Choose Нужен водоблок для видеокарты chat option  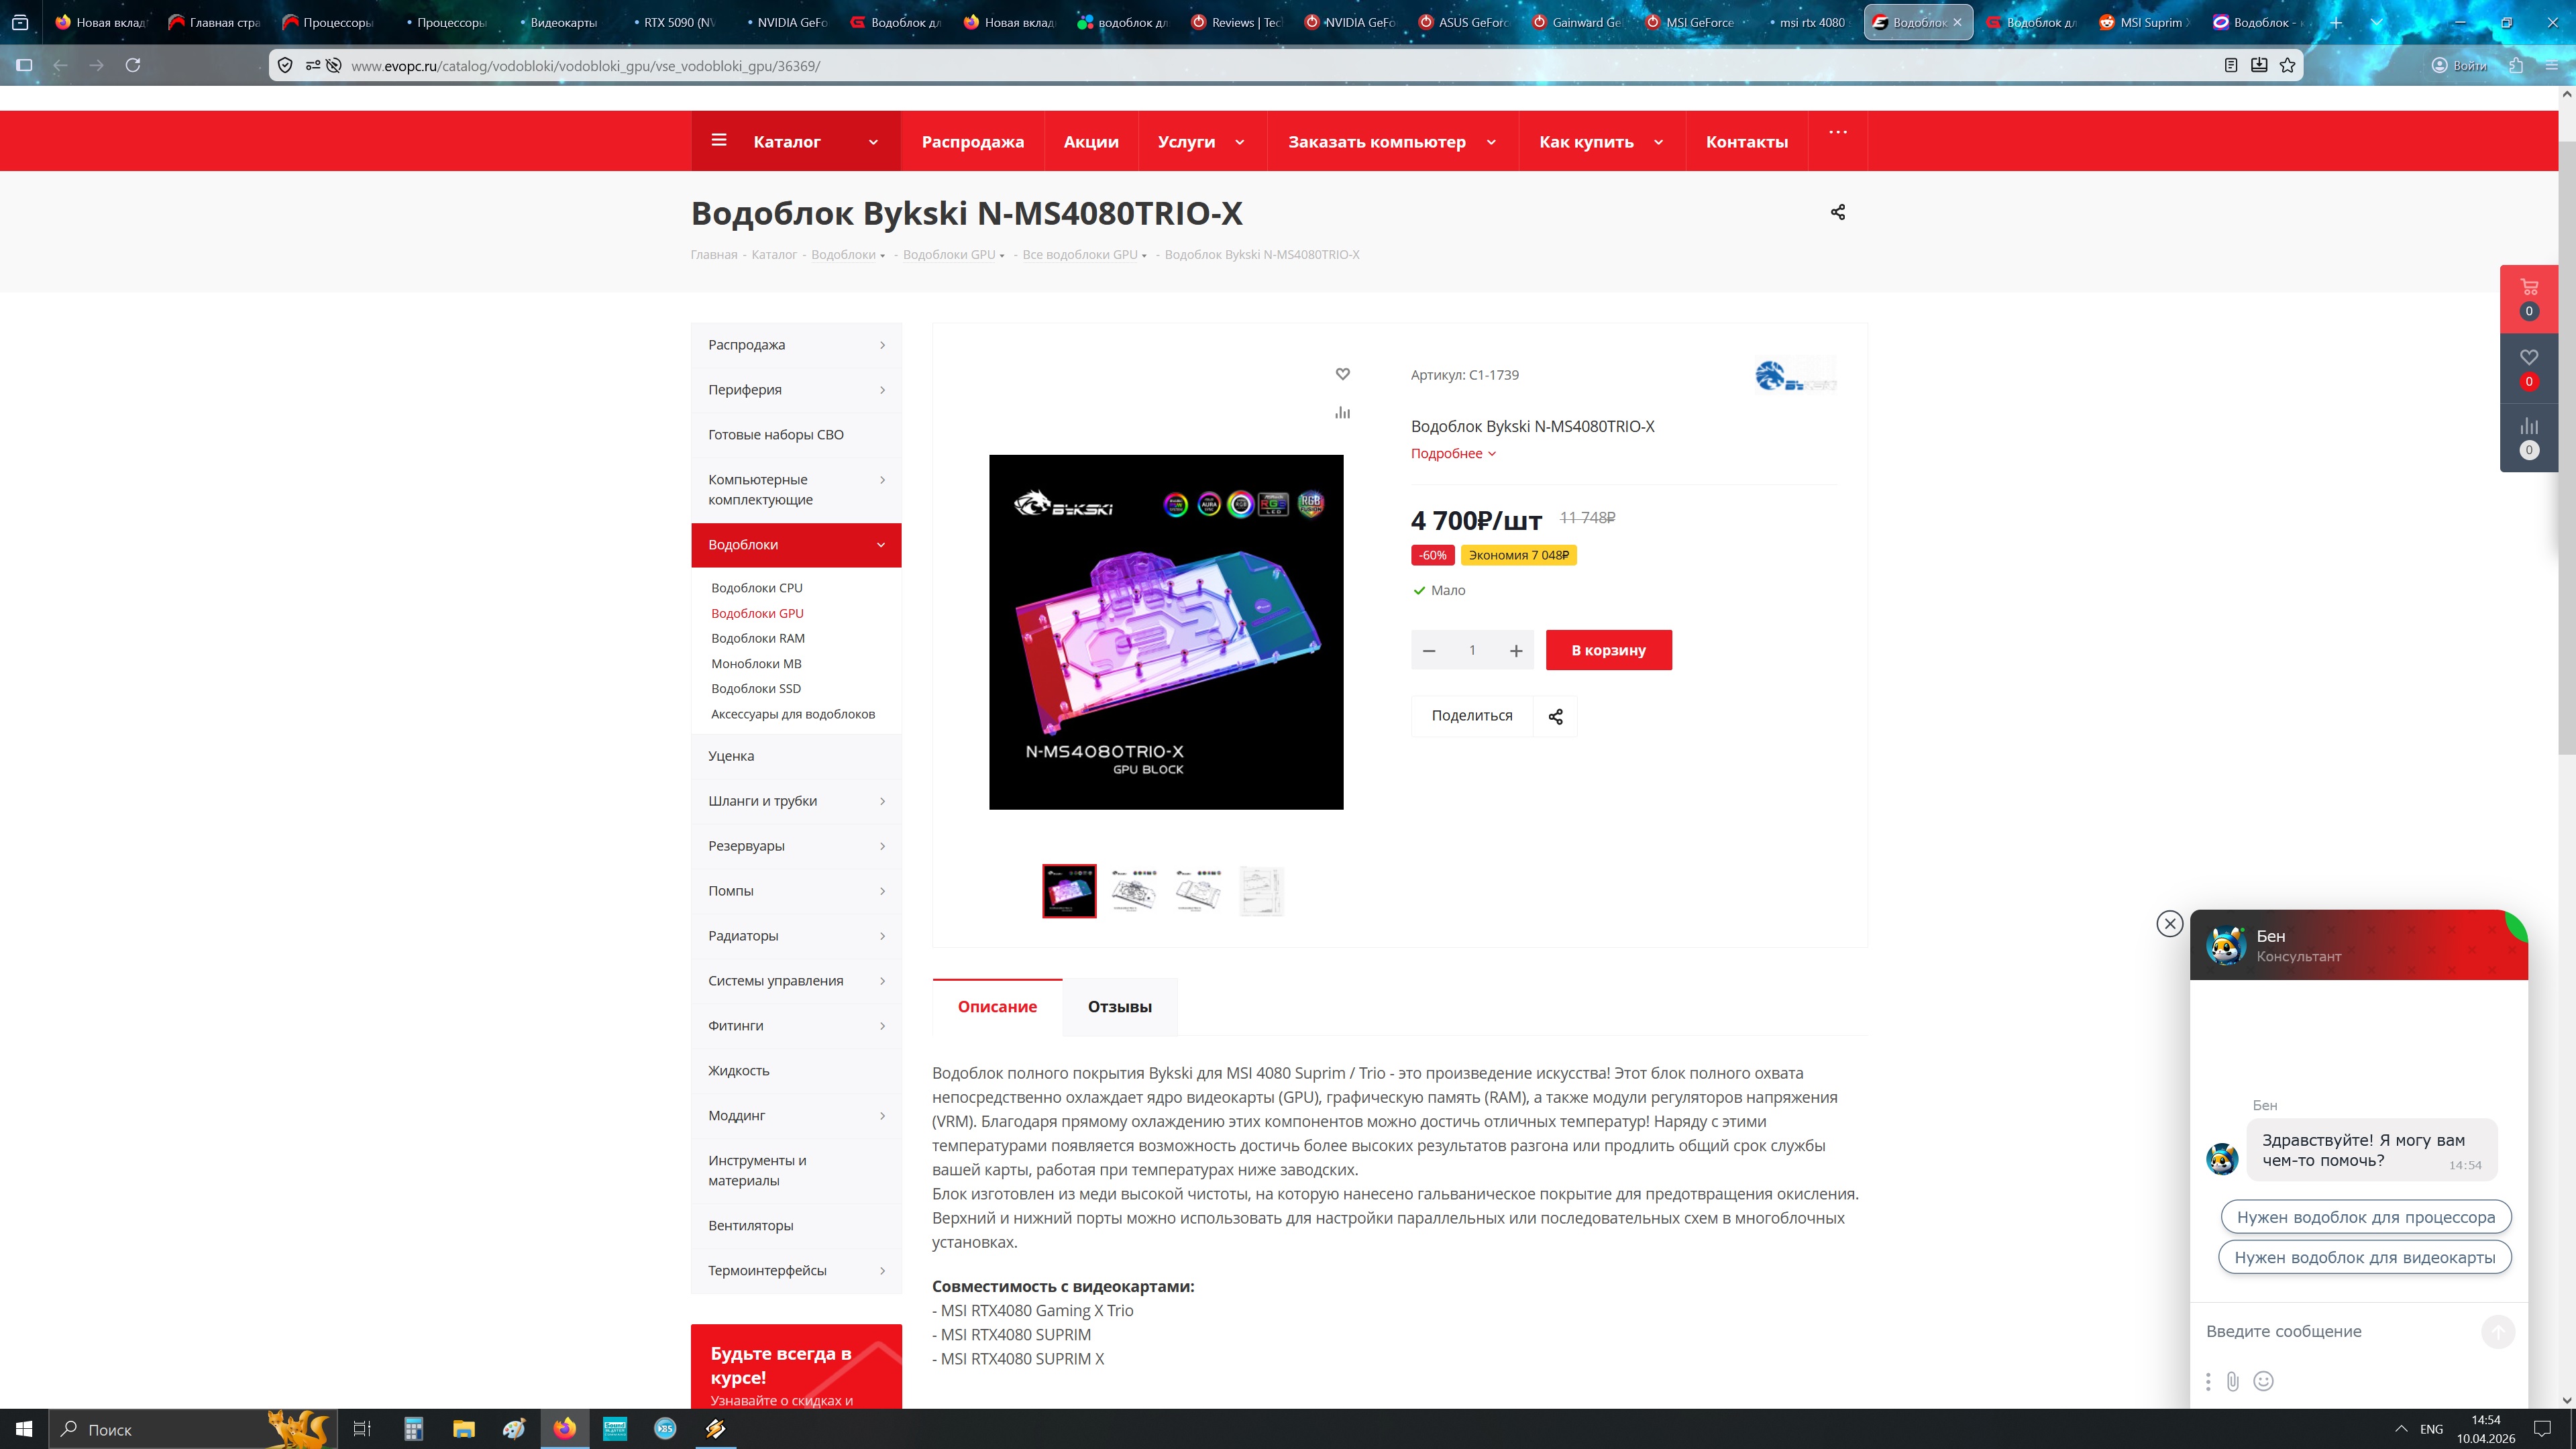click(x=2364, y=1257)
